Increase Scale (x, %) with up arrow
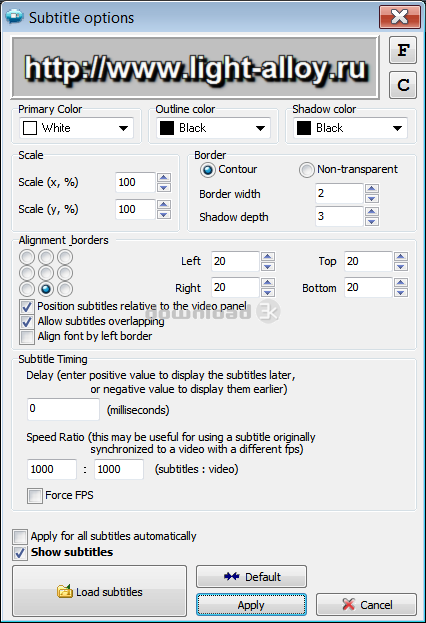Screen dimensions: 426x623 pos(164,178)
